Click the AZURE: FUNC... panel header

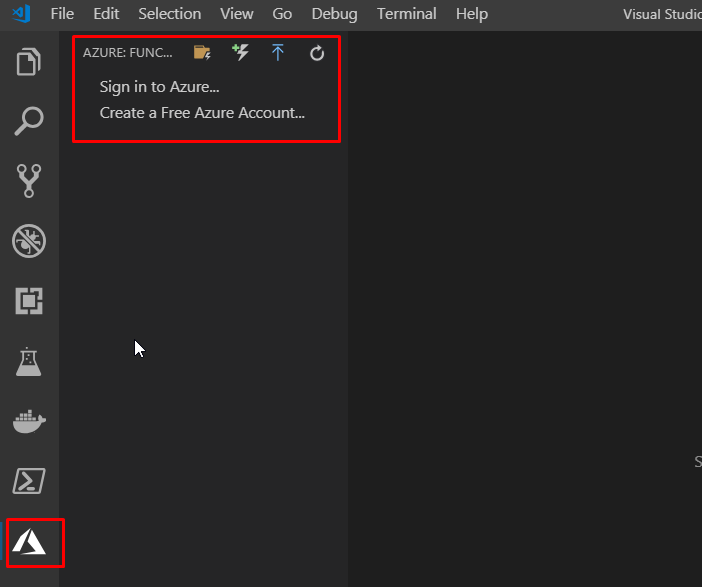pos(128,52)
